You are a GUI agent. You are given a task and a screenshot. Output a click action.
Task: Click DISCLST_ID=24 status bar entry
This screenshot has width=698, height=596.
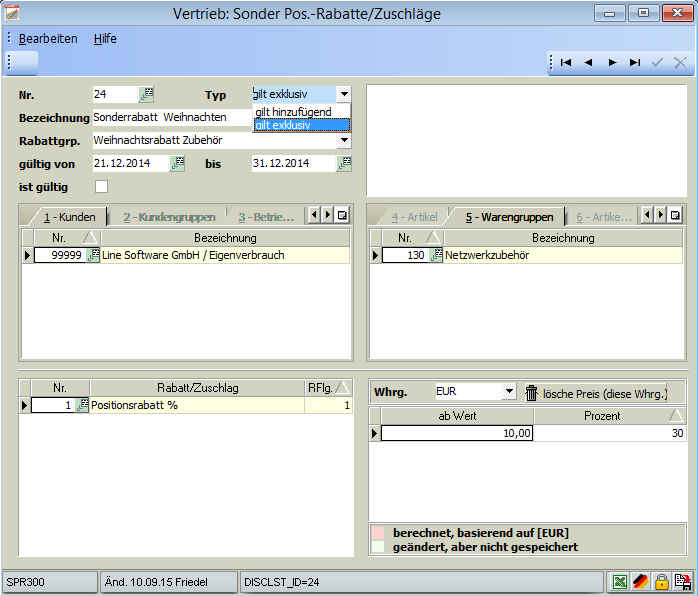pos(421,582)
